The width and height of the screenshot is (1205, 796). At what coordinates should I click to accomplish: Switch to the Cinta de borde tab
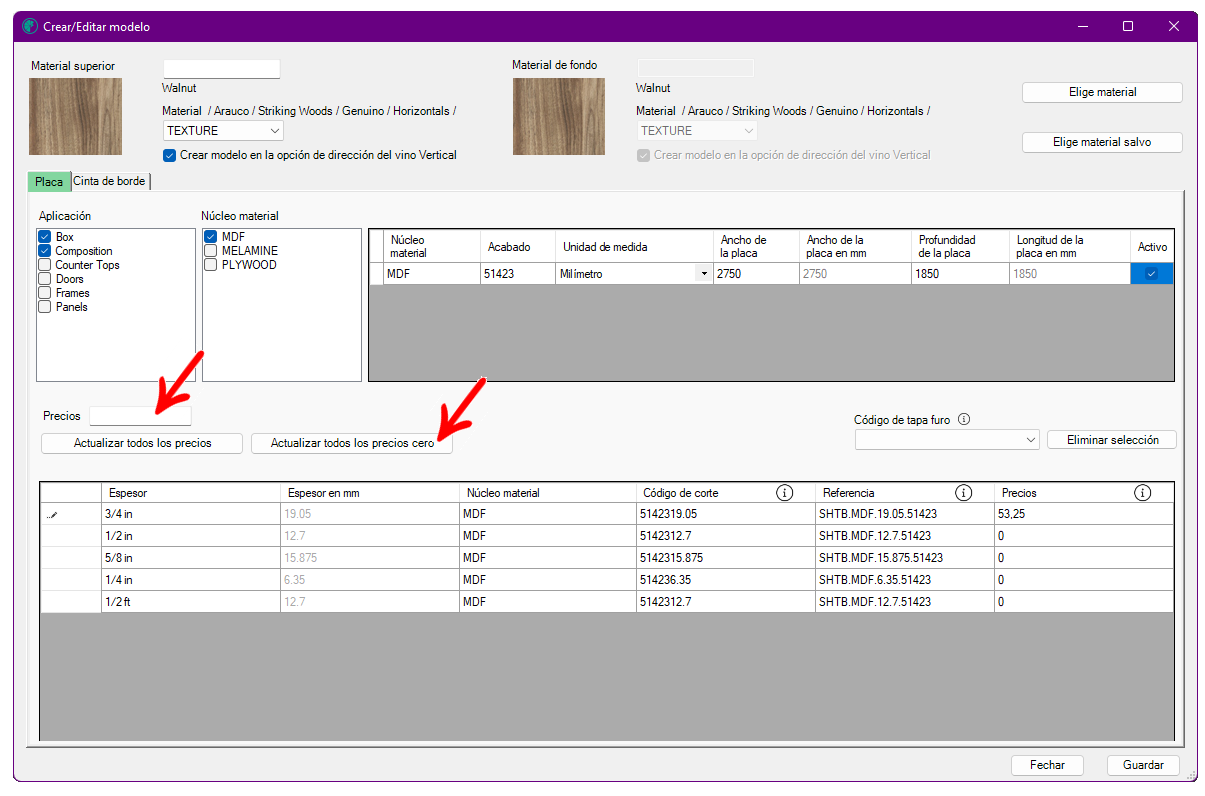109,181
